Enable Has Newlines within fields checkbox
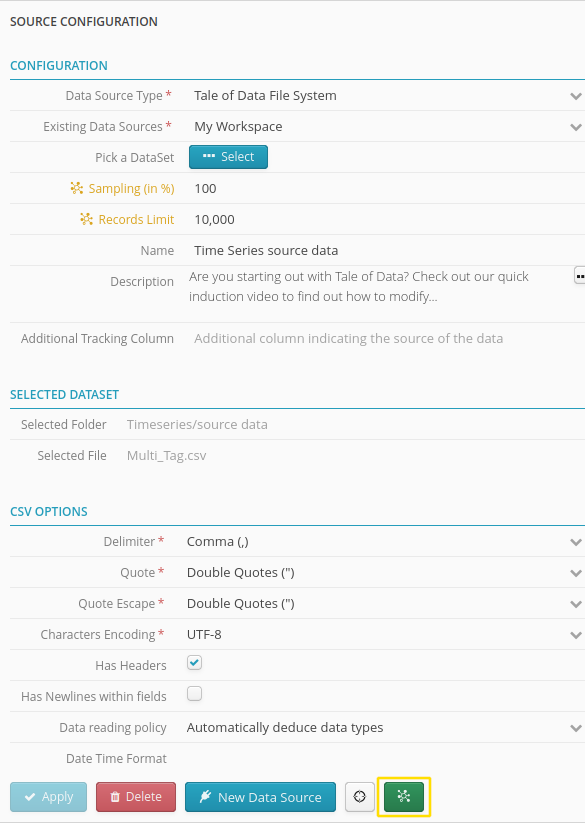The height and width of the screenshot is (823, 585). 194,694
